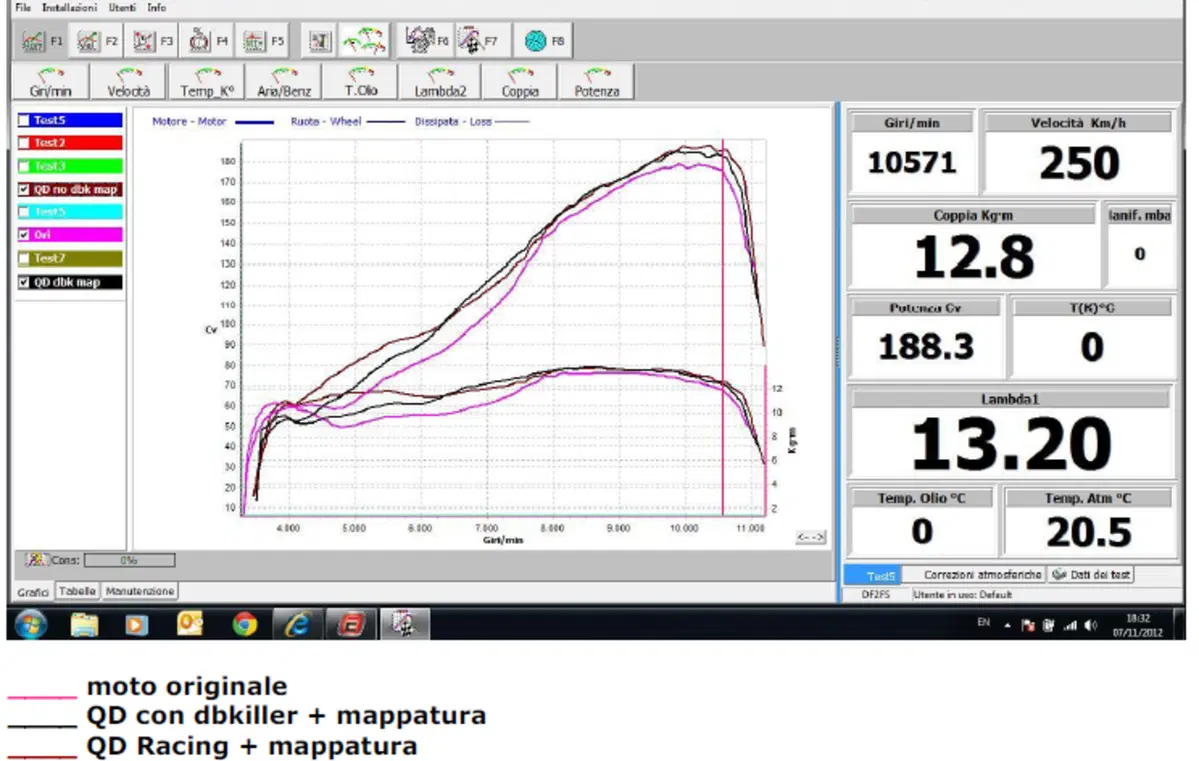Click the Utente in uso: Default status
Image resolution: width=1199 pixels, height=761 pixels.
pyautogui.click(x=962, y=594)
